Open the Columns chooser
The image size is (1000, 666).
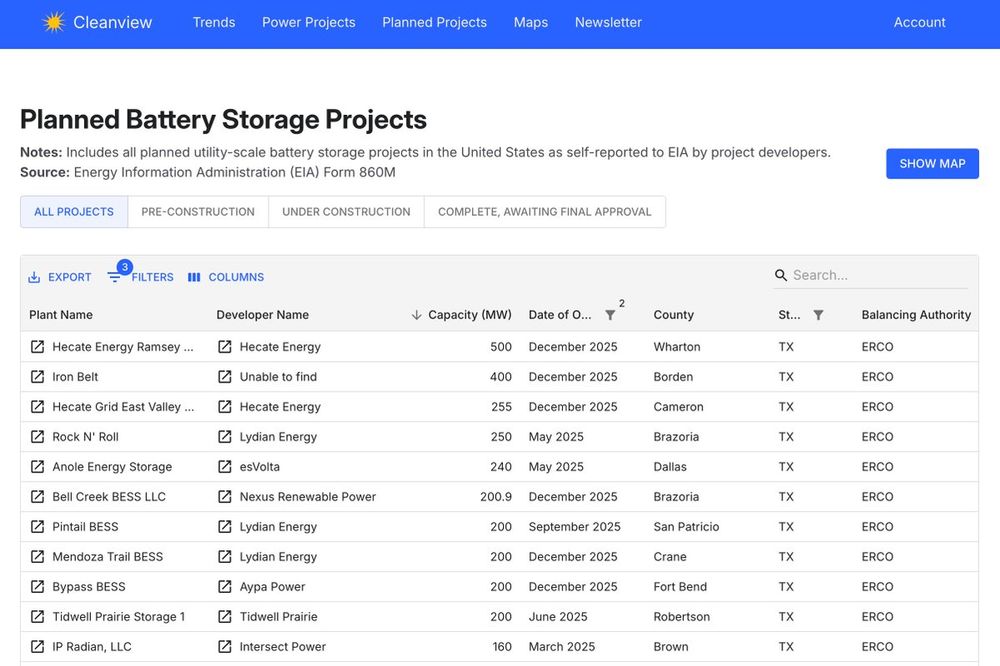tap(226, 277)
